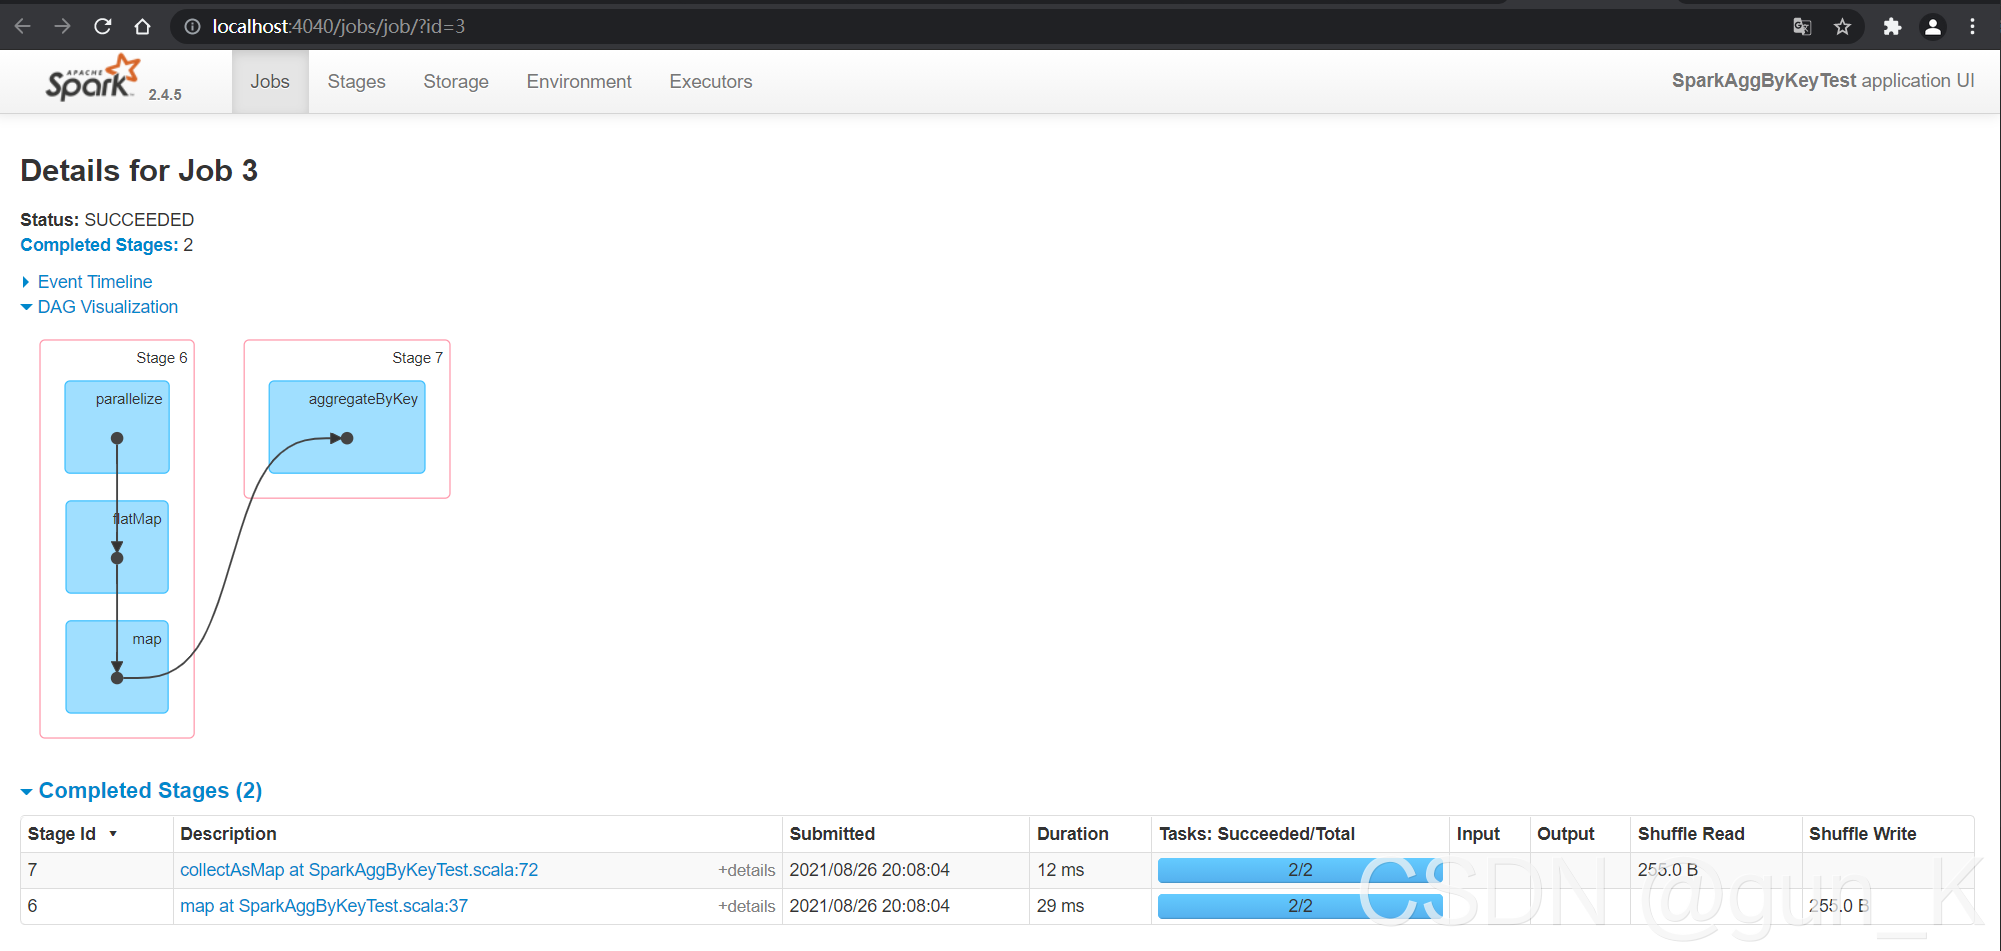Bookmark this page with the star icon

point(1842,27)
